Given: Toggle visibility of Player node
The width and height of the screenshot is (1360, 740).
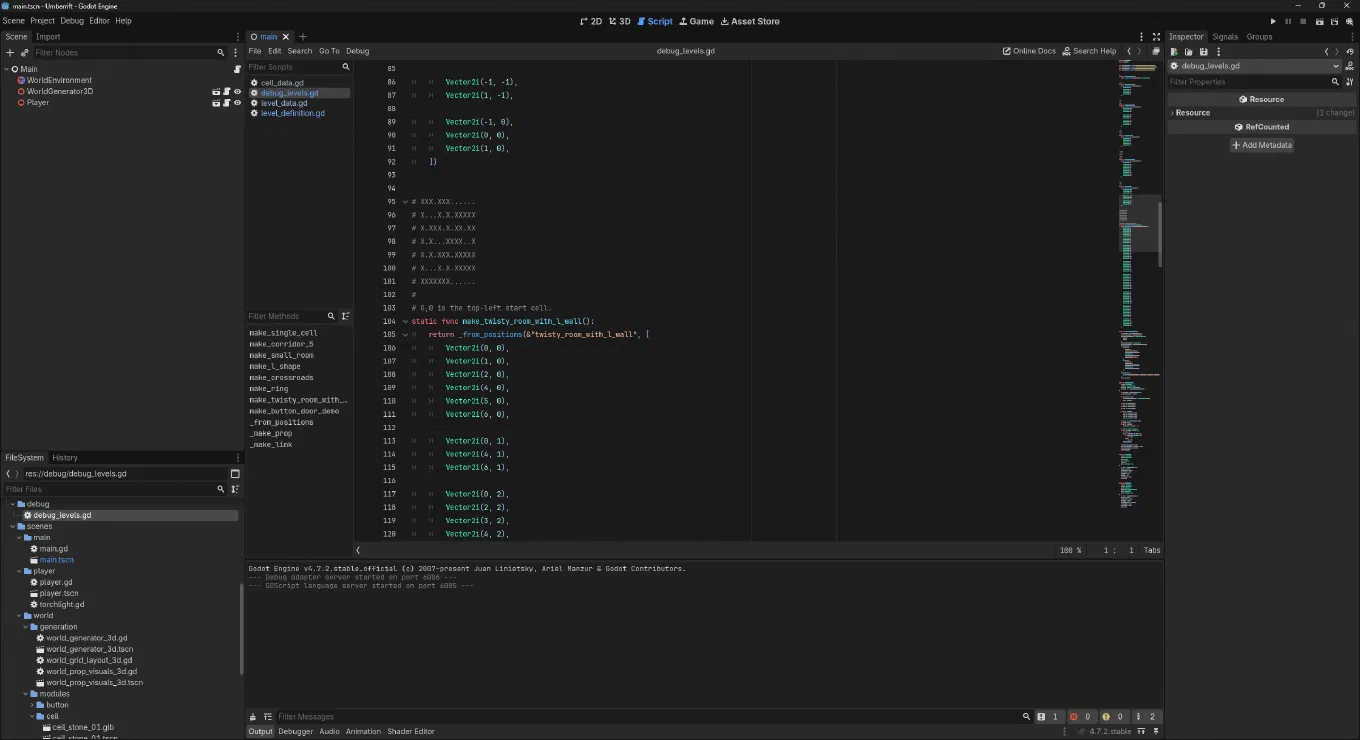Looking at the screenshot, I should pos(238,103).
